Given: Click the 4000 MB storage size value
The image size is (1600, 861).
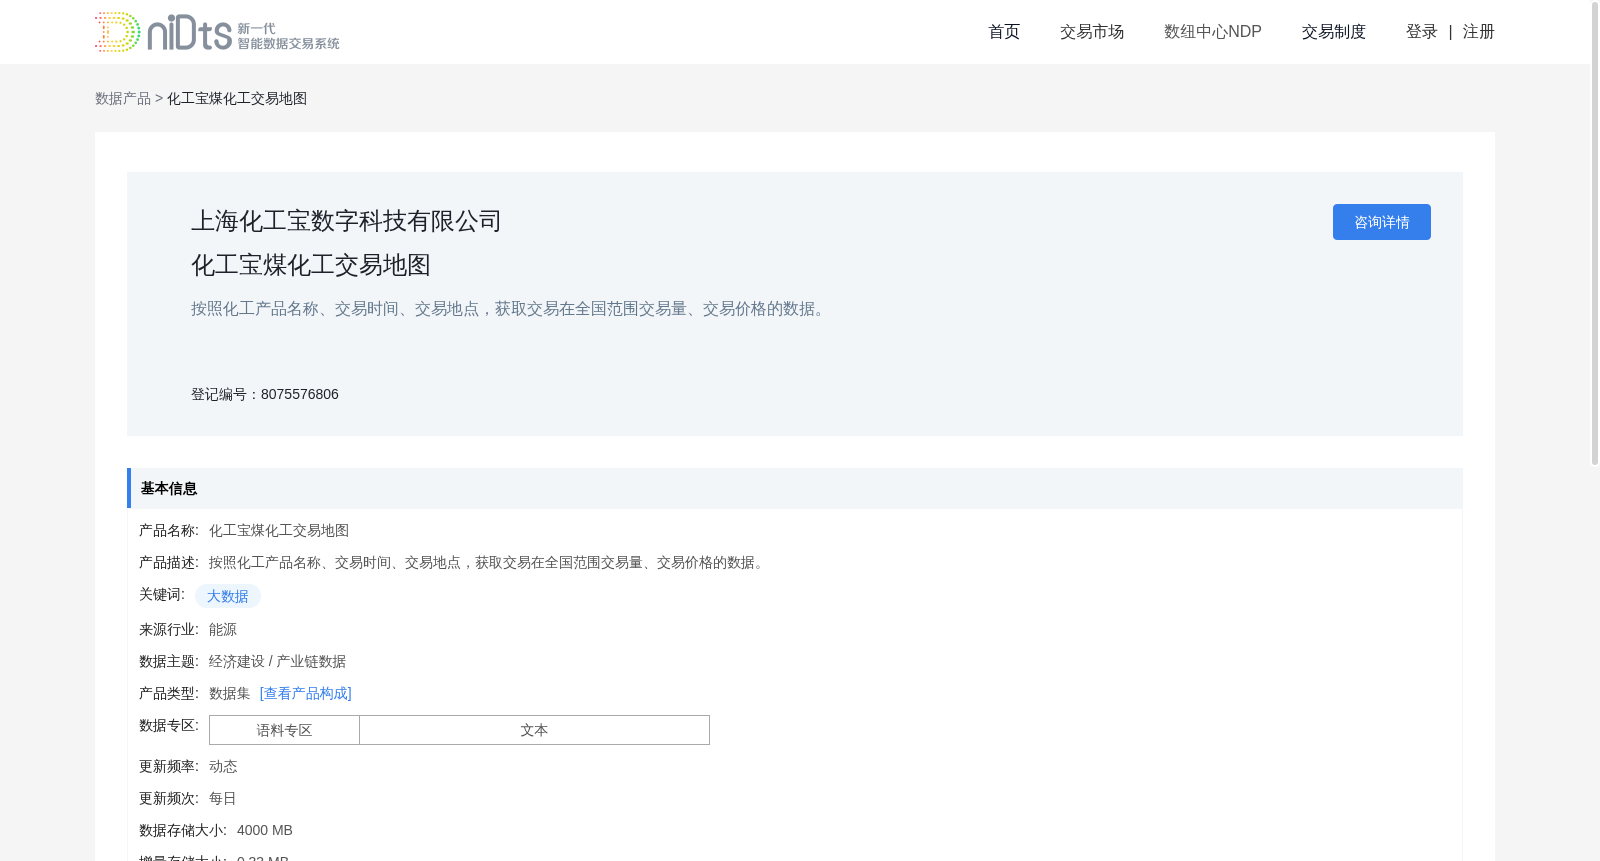Looking at the screenshot, I should [x=265, y=830].
